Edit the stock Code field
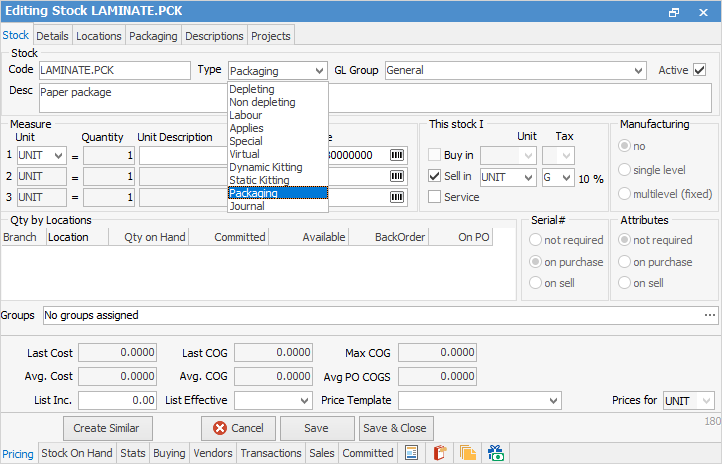Viewport: 722px width, 464px height. coord(115,70)
